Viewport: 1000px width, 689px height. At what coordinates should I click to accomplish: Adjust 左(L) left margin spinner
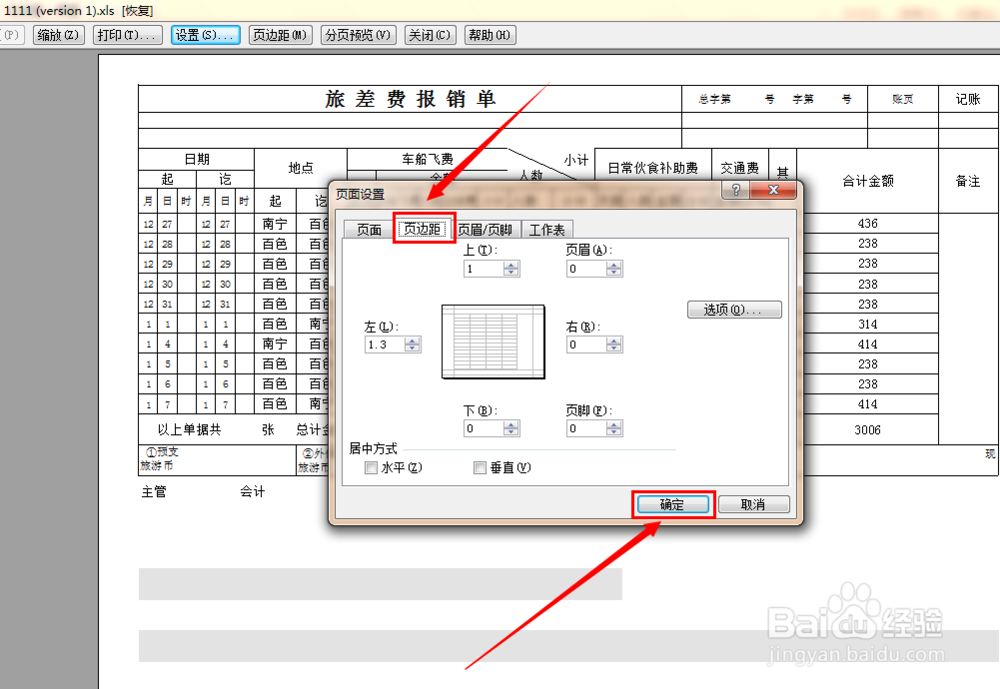tap(413, 344)
